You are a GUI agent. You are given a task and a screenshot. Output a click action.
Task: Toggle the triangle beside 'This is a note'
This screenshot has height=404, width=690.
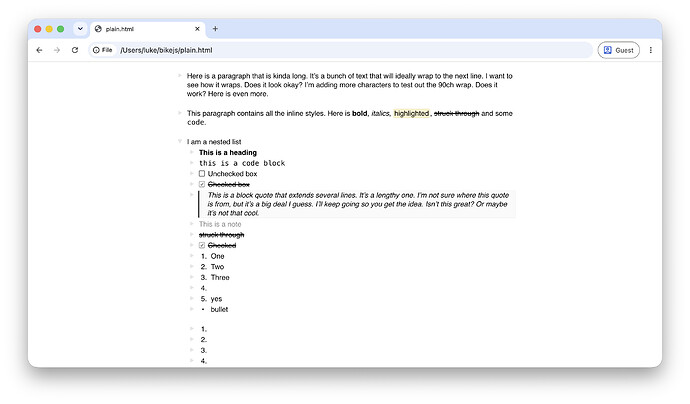pyautogui.click(x=191, y=224)
